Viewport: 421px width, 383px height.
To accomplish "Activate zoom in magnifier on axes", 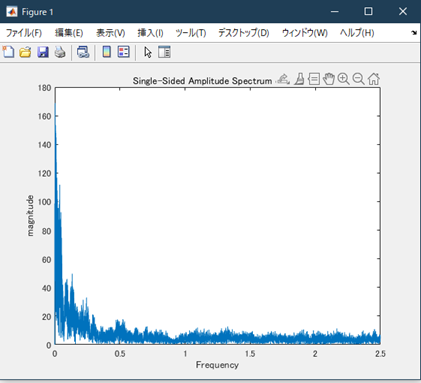I will point(343,79).
